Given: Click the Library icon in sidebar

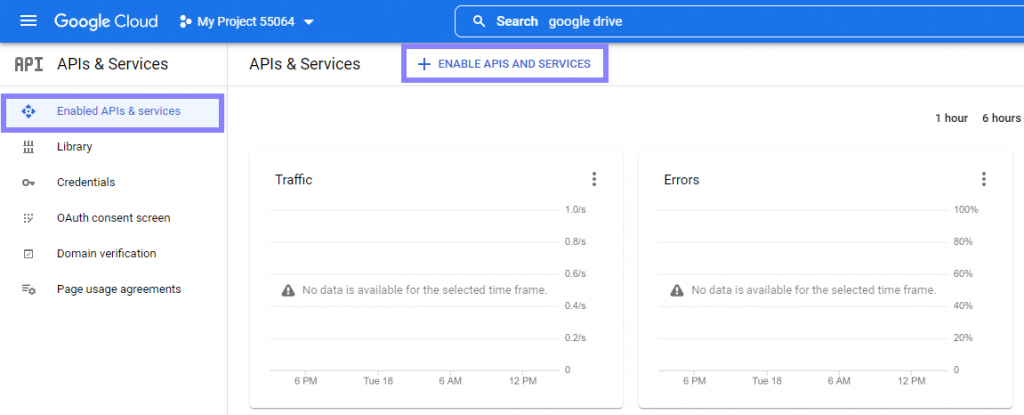Looking at the screenshot, I should 28,147.
